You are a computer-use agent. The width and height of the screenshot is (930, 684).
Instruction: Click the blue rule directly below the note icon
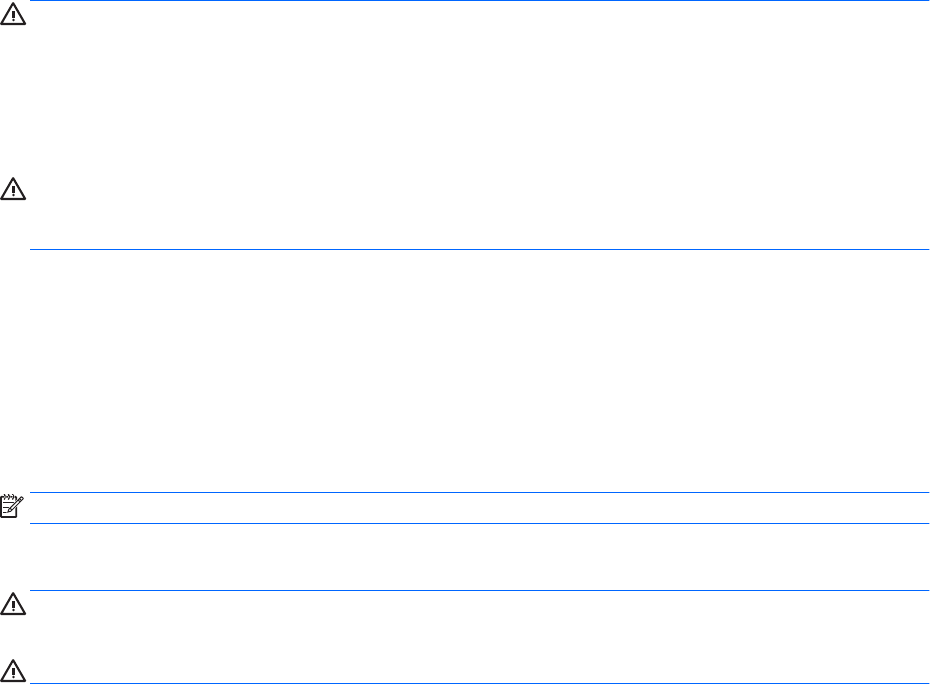click(x=480, y=523)
